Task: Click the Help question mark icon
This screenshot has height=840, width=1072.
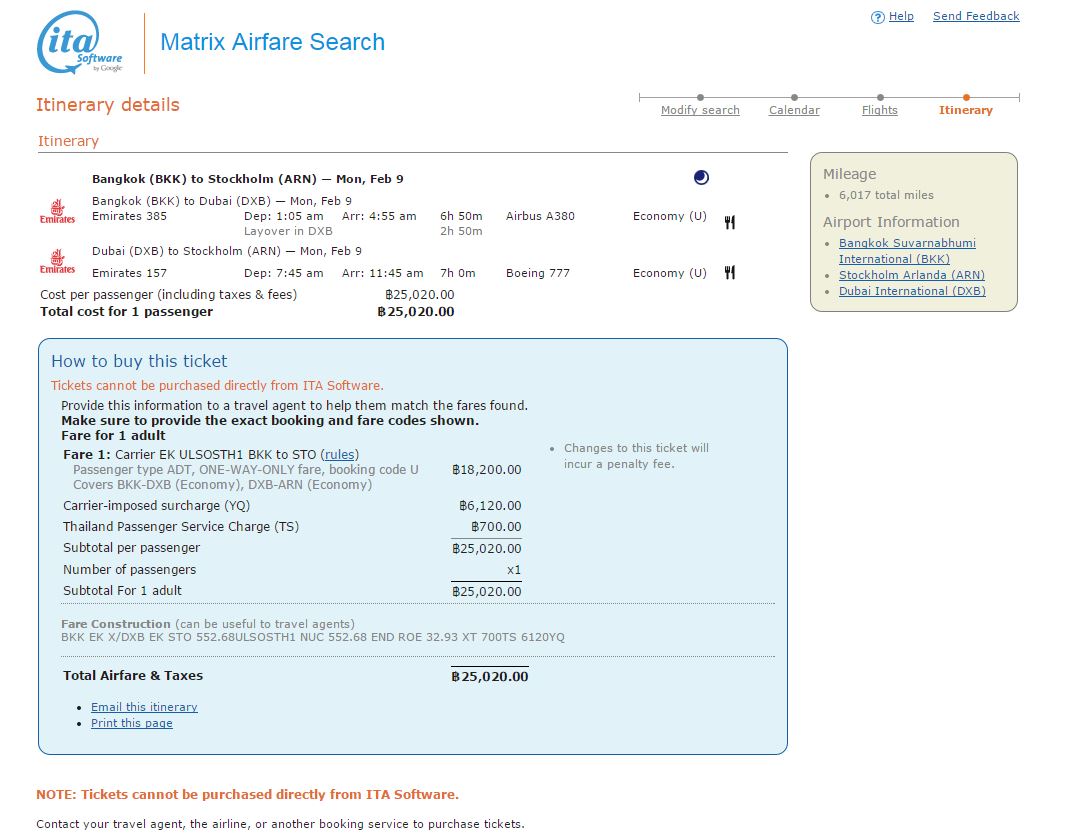Action: 877,17
